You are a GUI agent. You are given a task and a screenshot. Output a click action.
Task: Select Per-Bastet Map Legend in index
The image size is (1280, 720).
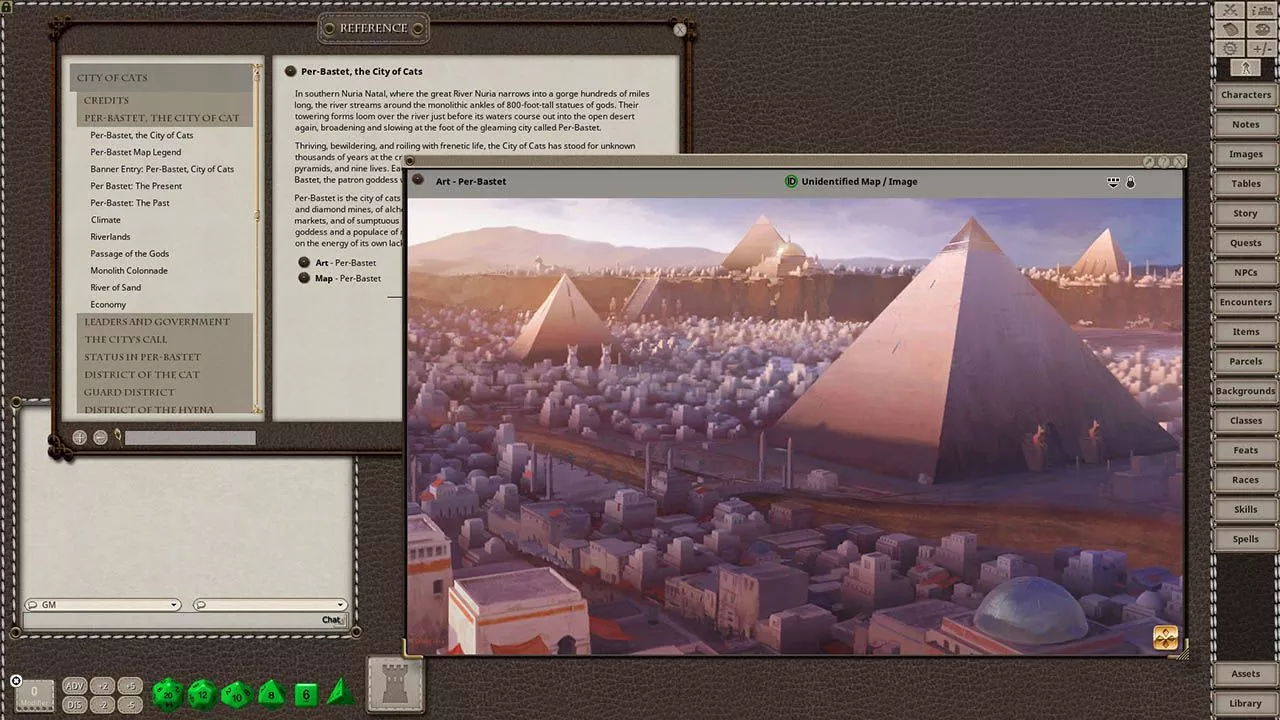click(x=136, y=152)
